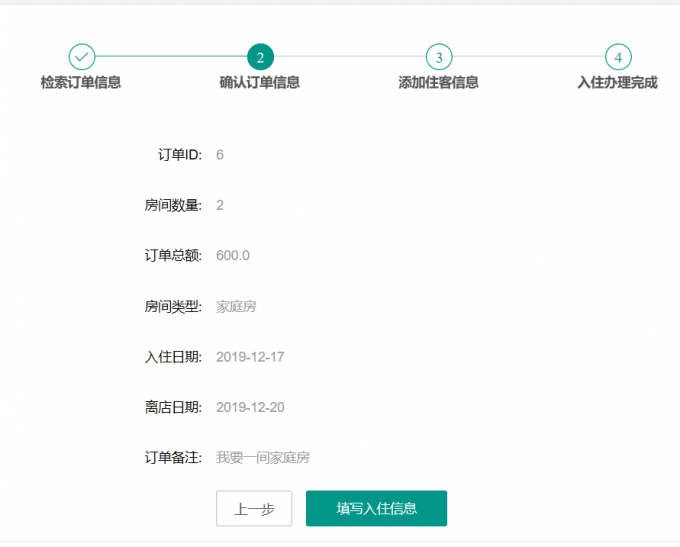Click the order total 600.0
Screen dimensions: 680x547
pyautogui.click(x=233, y=255)
